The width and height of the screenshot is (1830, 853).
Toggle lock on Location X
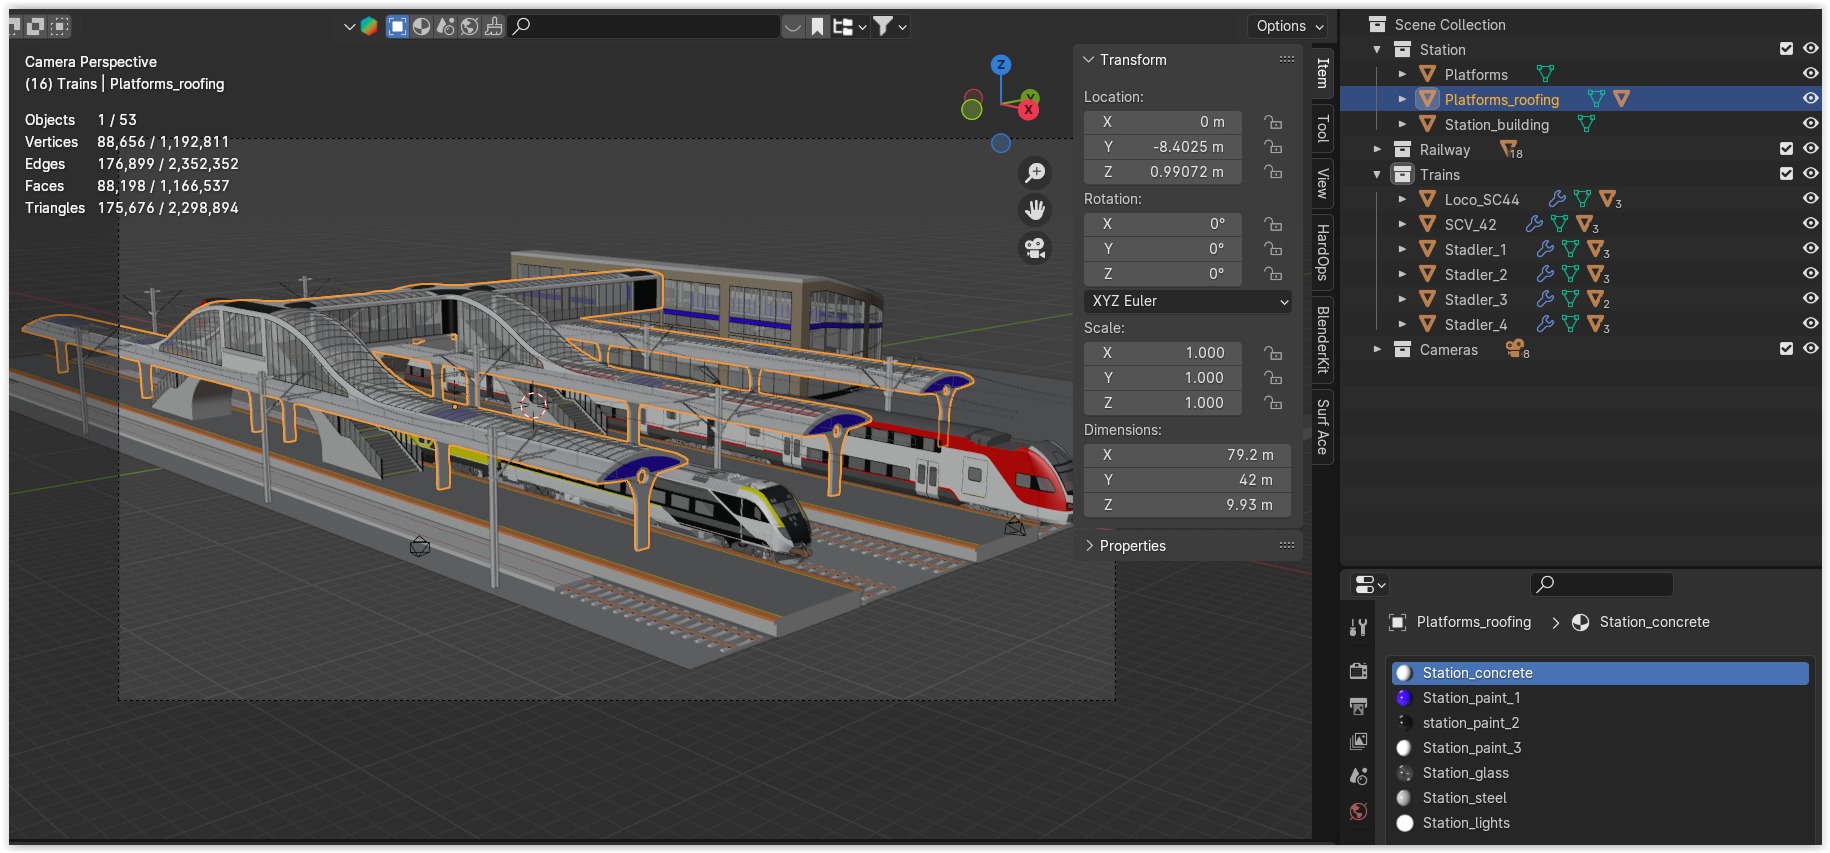click(x=1273, y=122)
